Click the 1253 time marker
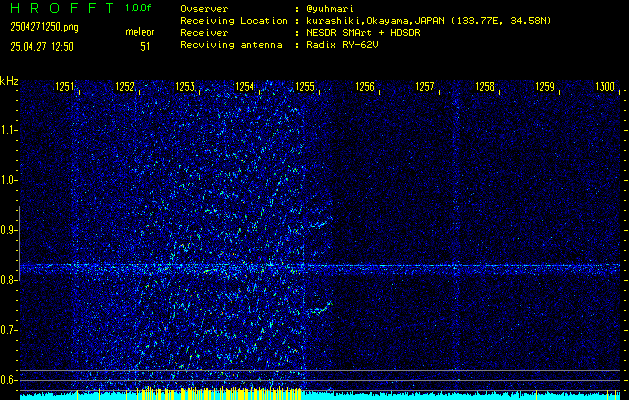Screen dimensions: 629x400 pyautogui.click(x=185, y=87)
